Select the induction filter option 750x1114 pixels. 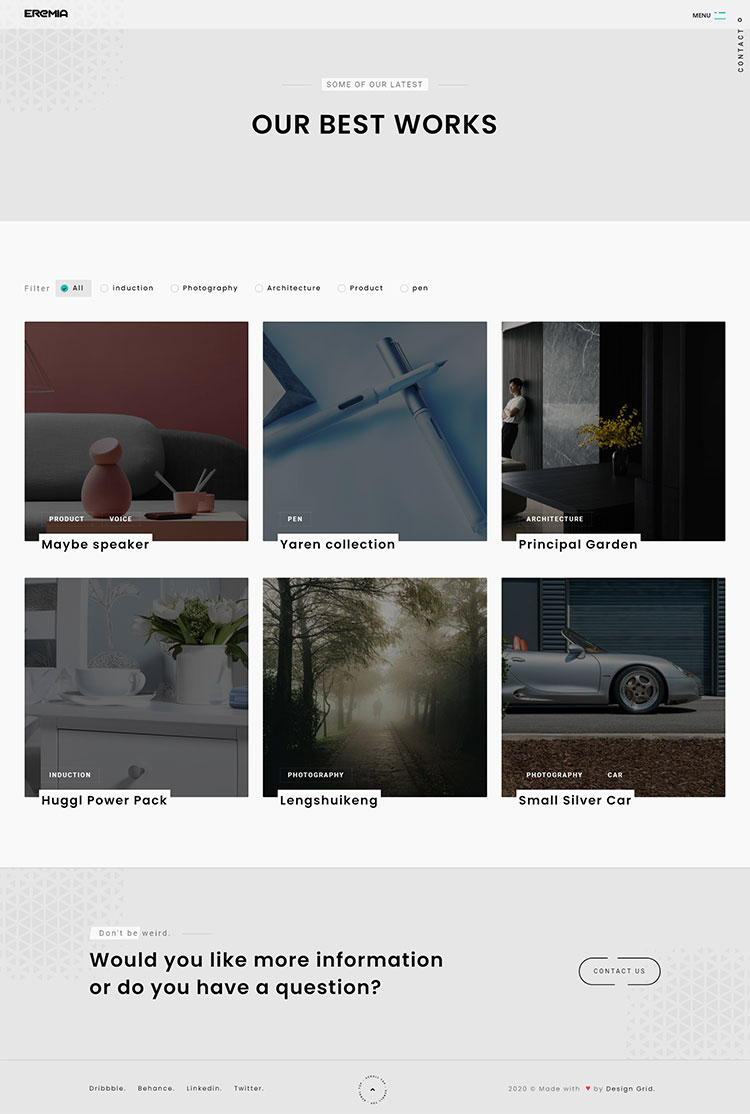coord(105,288)
